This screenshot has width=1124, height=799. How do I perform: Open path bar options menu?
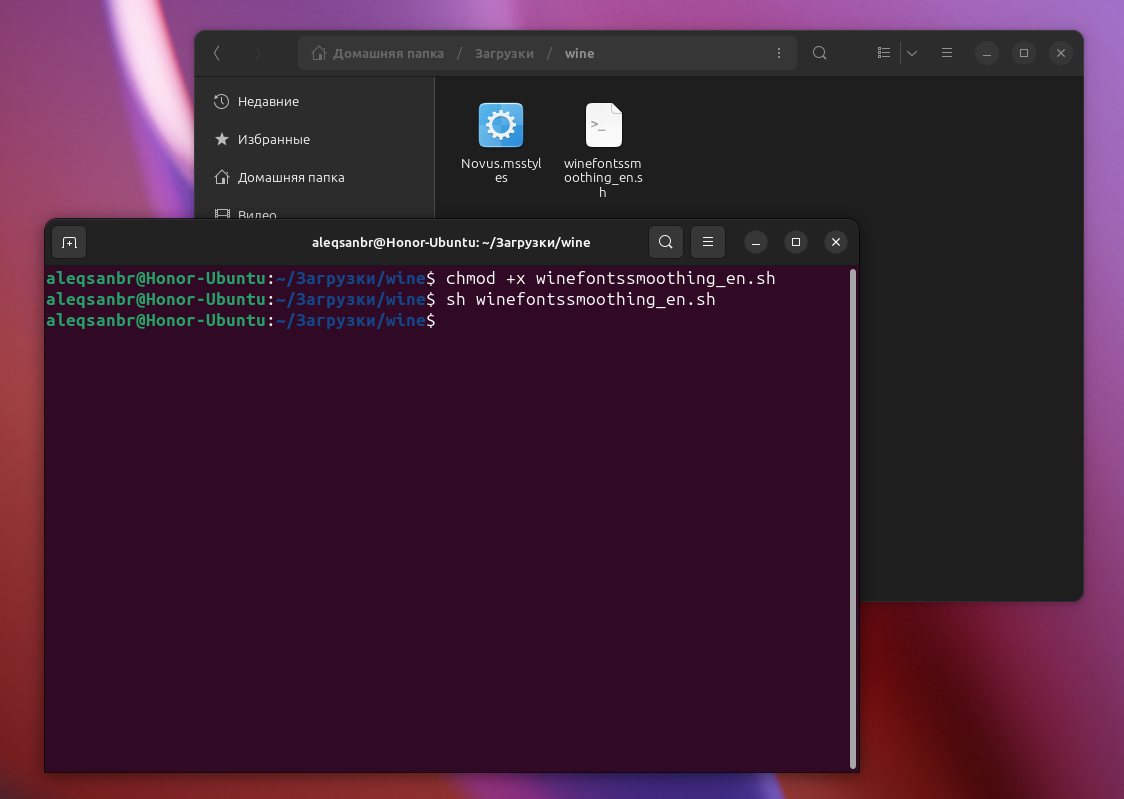click(x=779, y=53)
